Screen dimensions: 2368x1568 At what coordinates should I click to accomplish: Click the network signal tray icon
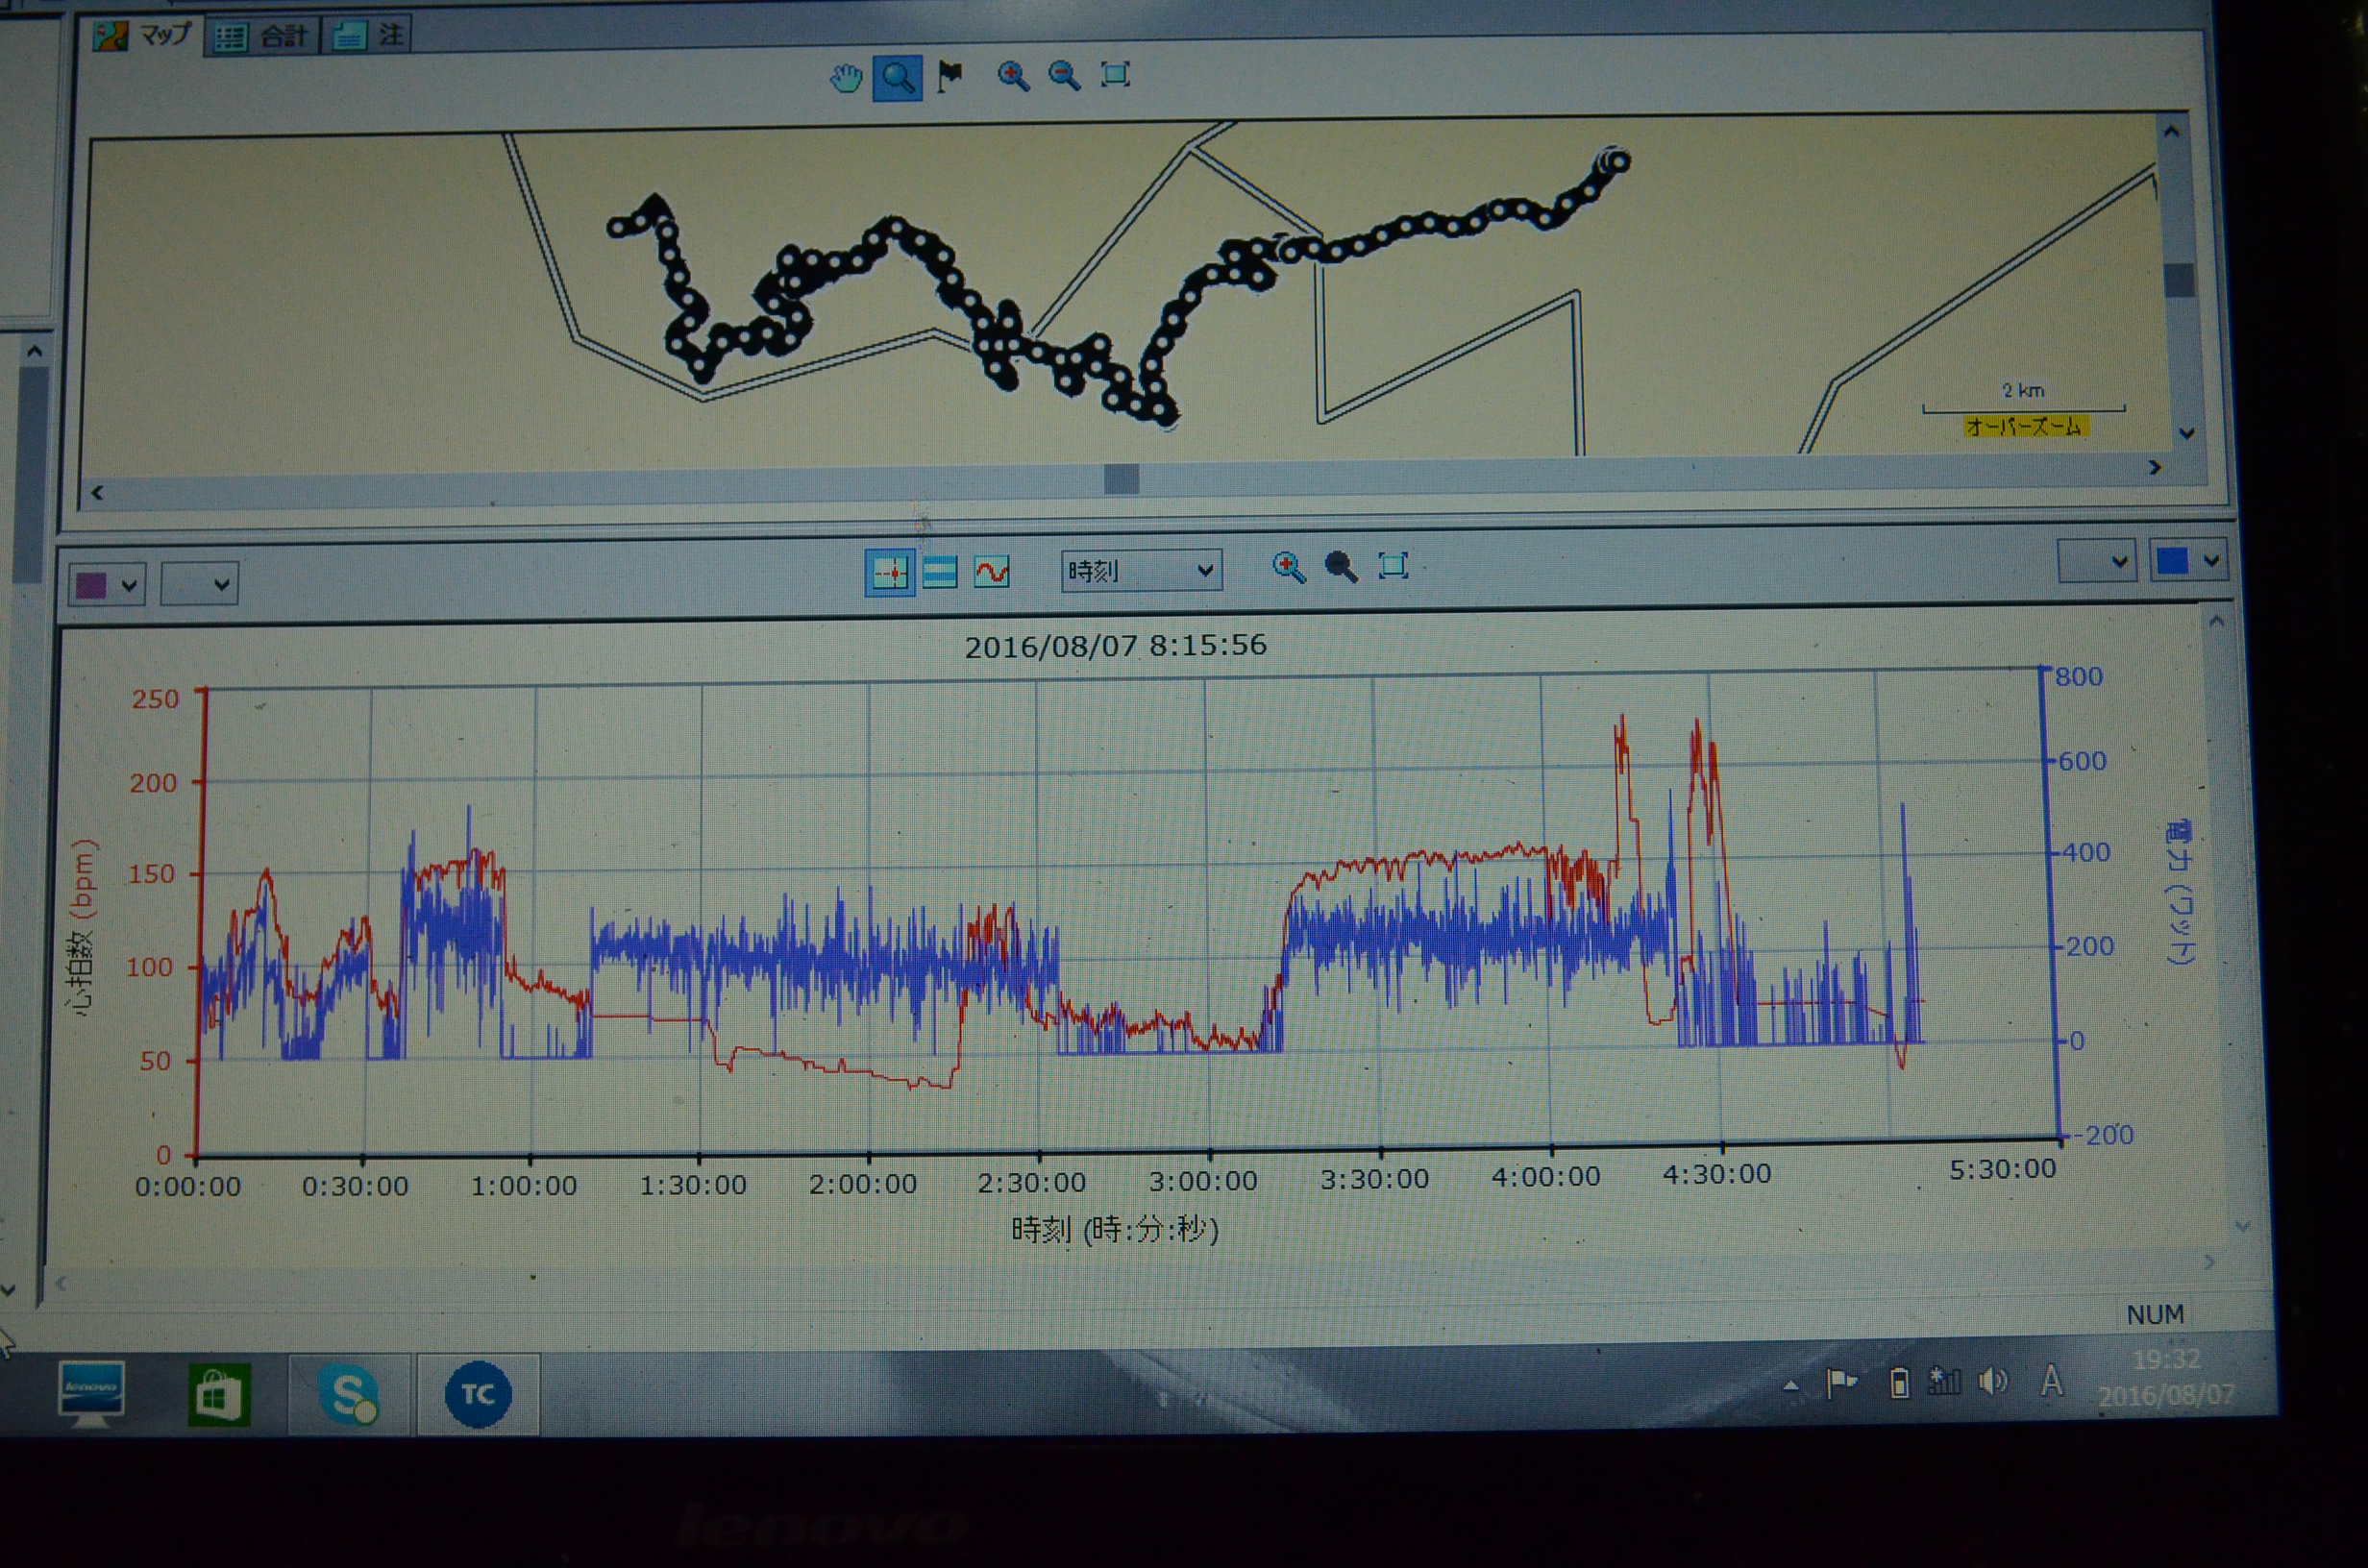[1945, 1382]
